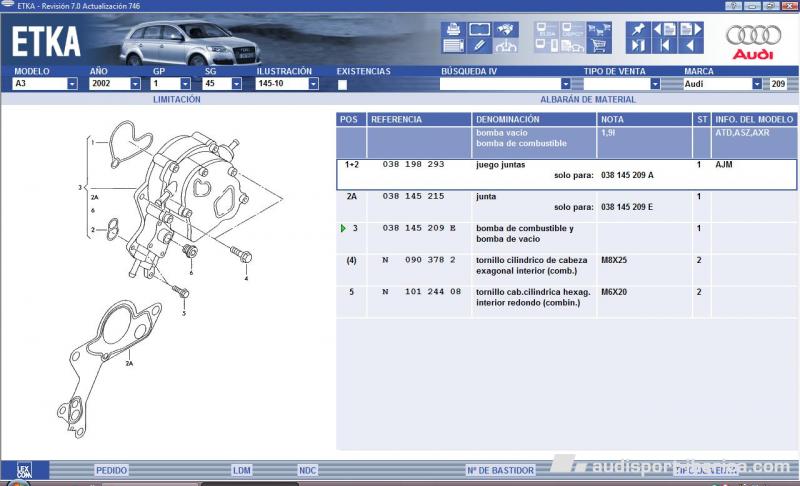Viewport: 800px width, 486px height.
Task: Click the LDM button
Action: [241, 470]
